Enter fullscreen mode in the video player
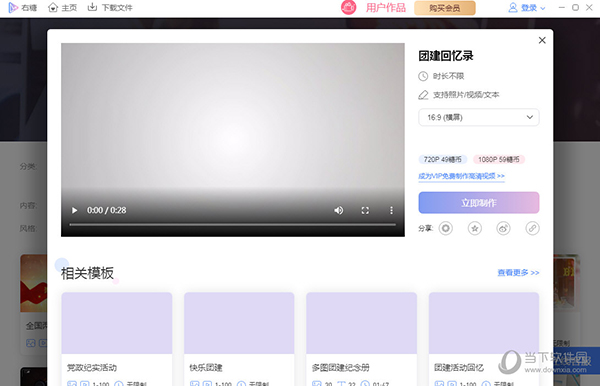This screenshot has width=600, height=386. point(365,210)
